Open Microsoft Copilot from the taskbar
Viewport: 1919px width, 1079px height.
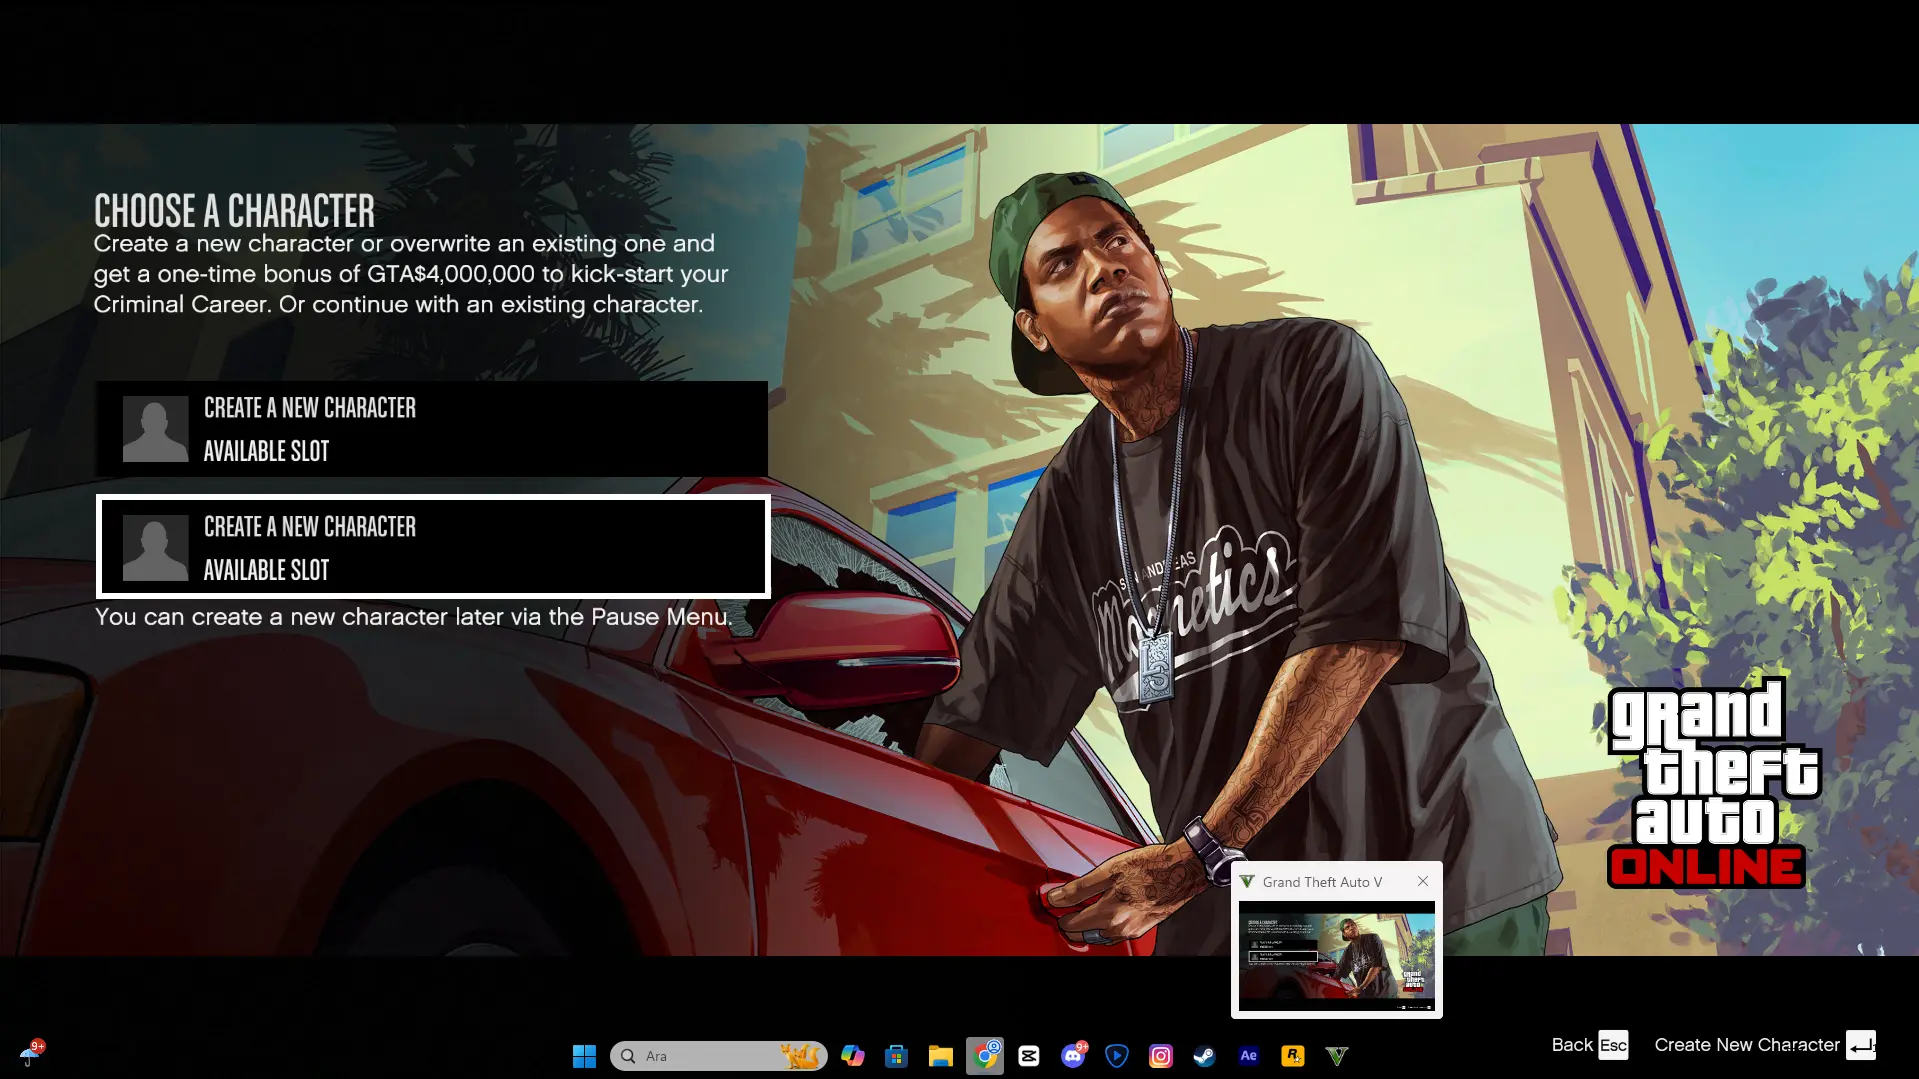point(853,1056)
